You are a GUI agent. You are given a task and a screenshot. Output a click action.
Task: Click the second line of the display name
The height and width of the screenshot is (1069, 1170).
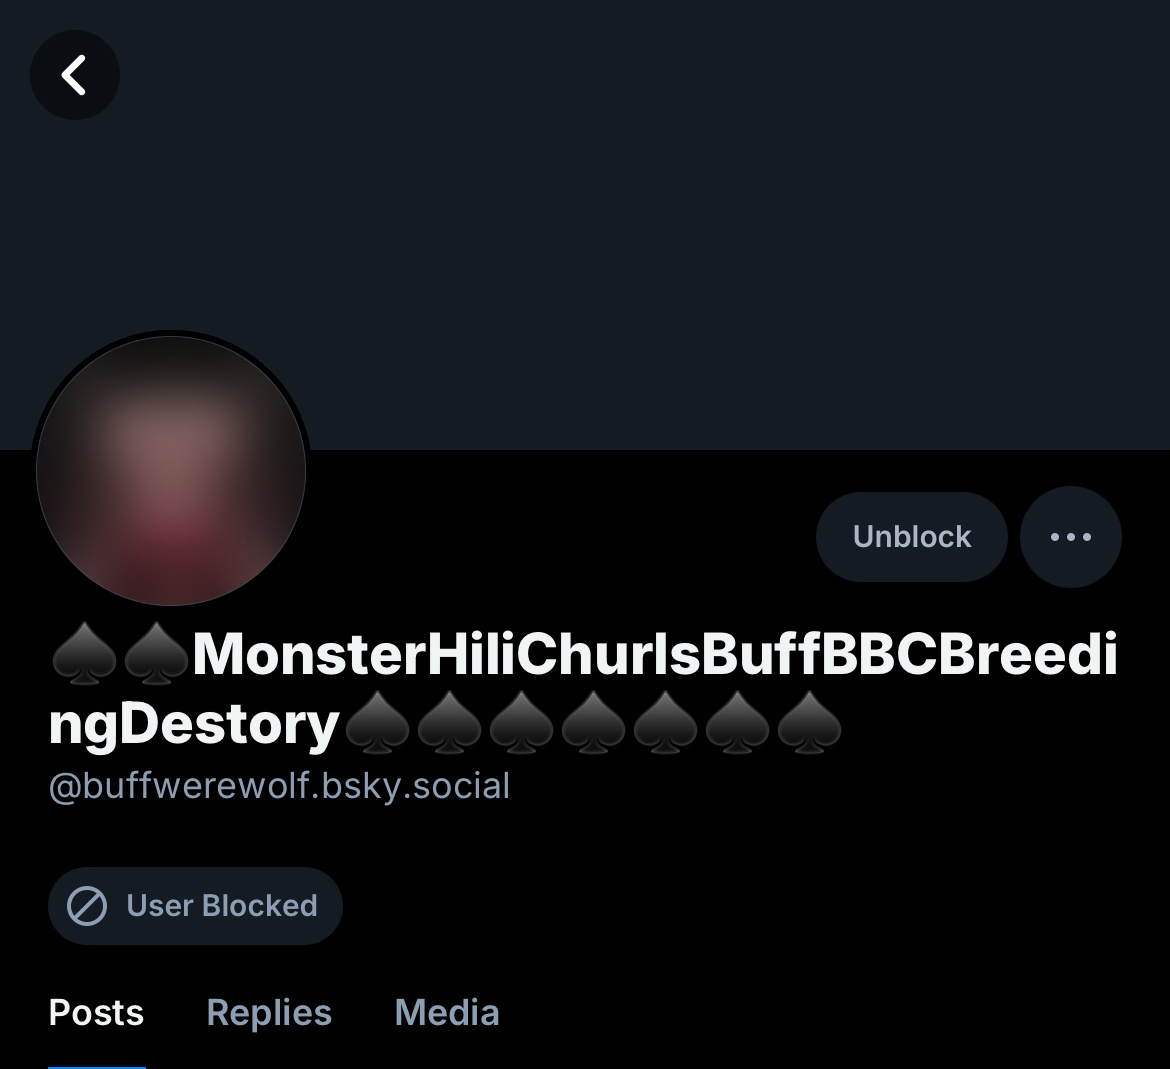194,724
